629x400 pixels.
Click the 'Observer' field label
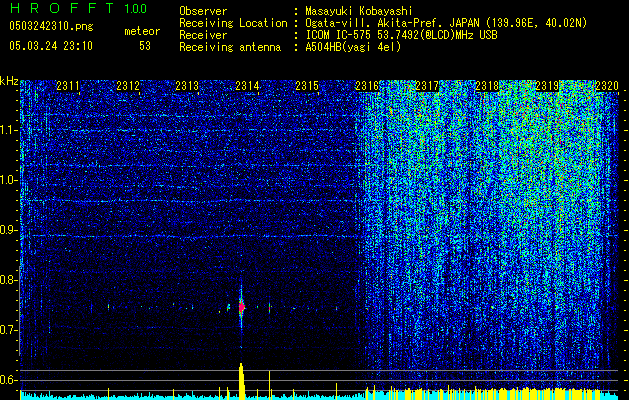coord(203,11)
